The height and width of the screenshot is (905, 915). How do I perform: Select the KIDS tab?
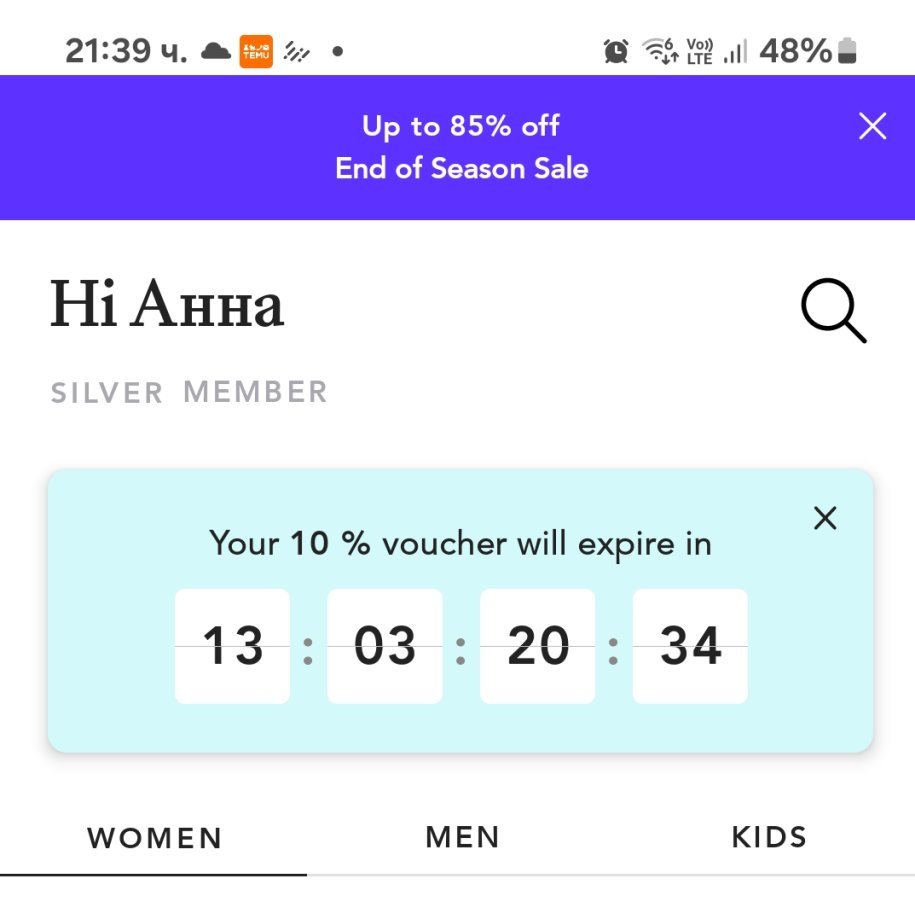pos(769,837)
